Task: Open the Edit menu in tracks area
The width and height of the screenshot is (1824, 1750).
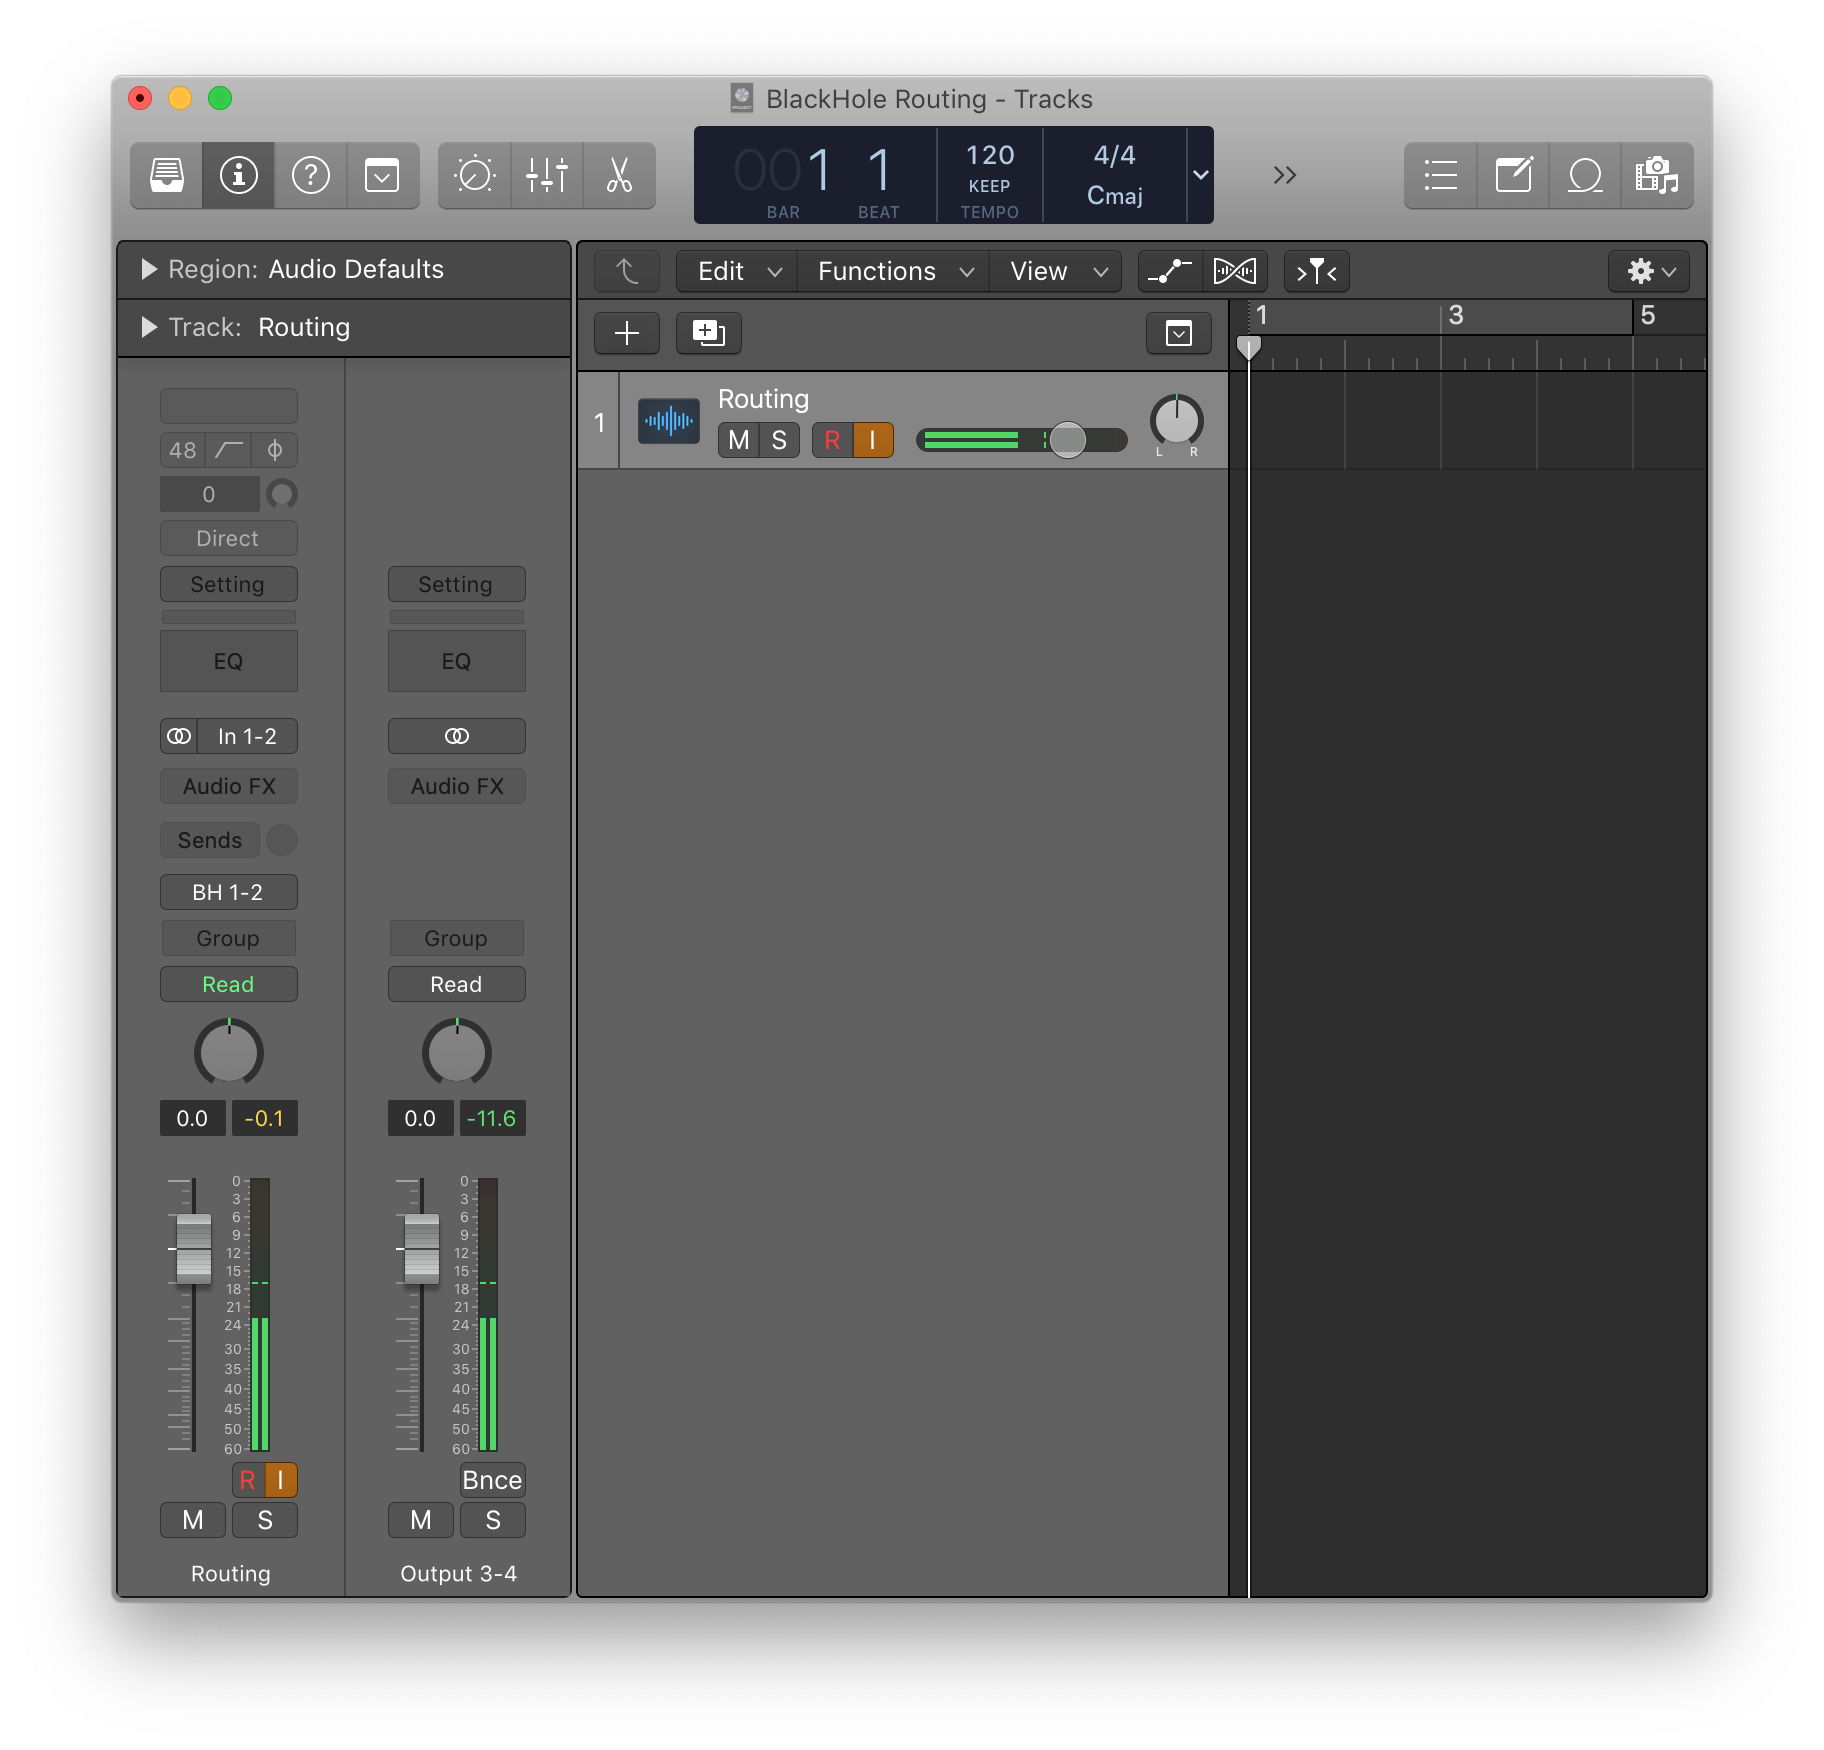Action: coord(737,271)
